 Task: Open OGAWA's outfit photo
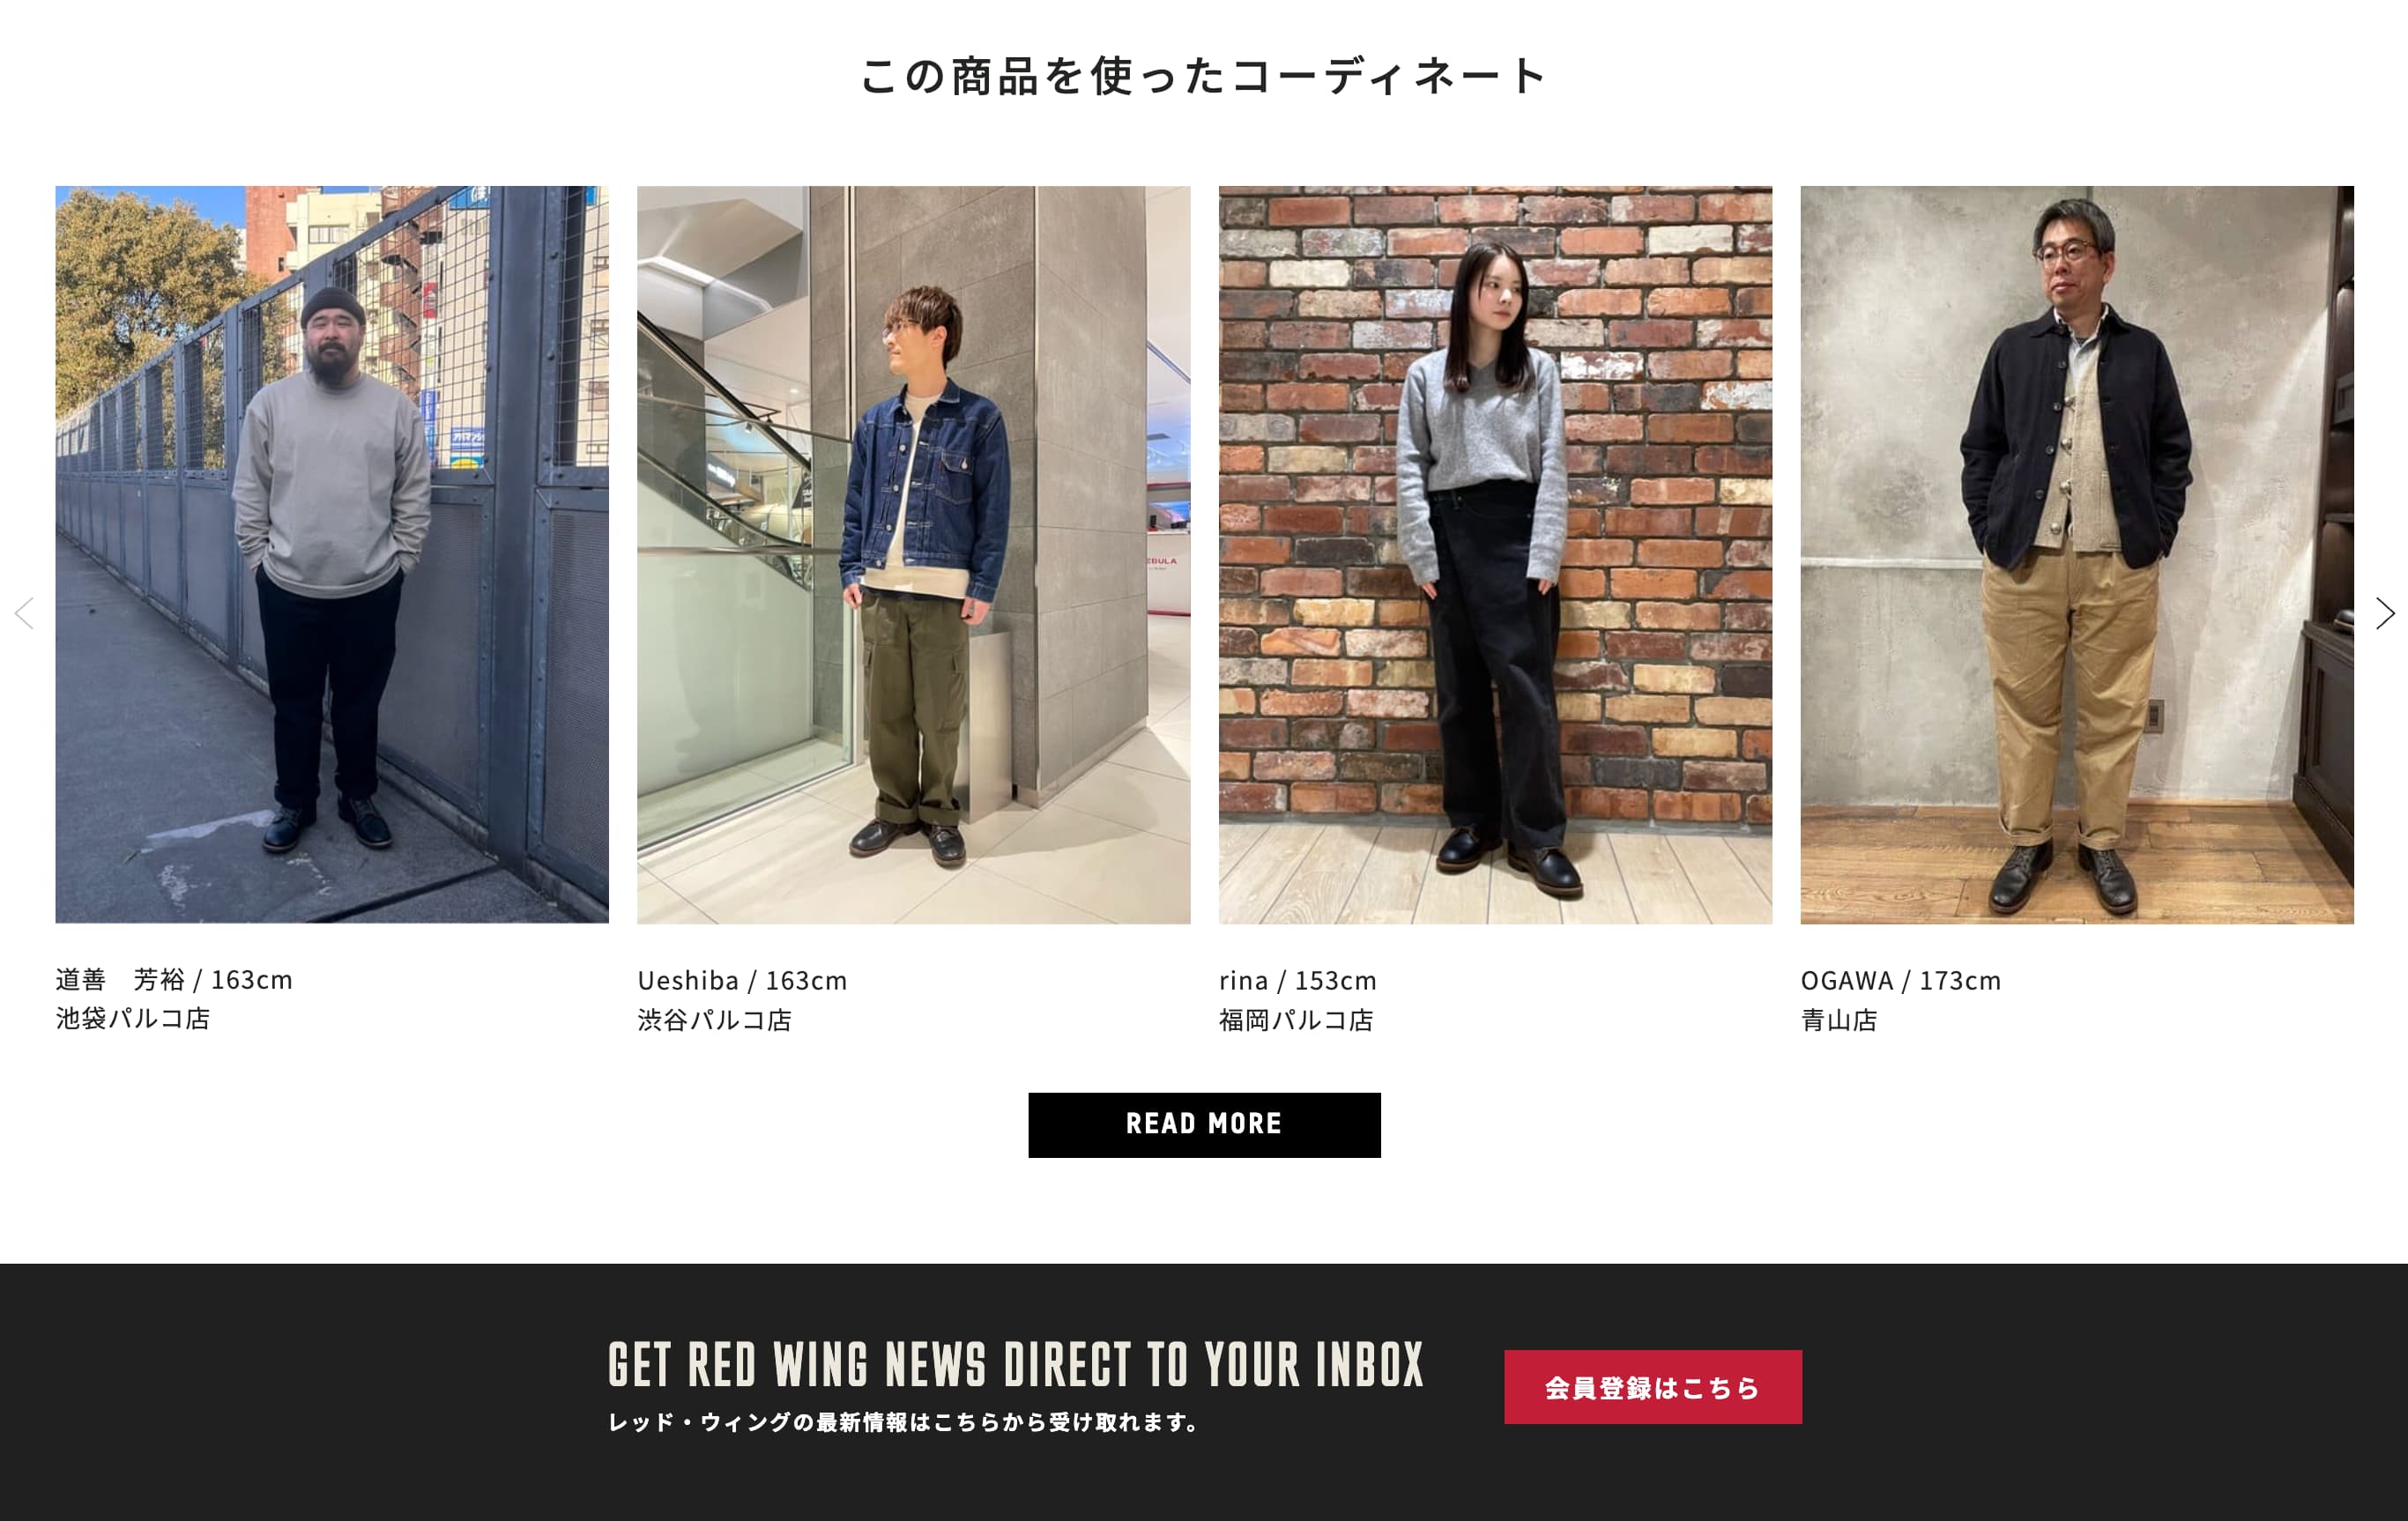click(2077, 554)
